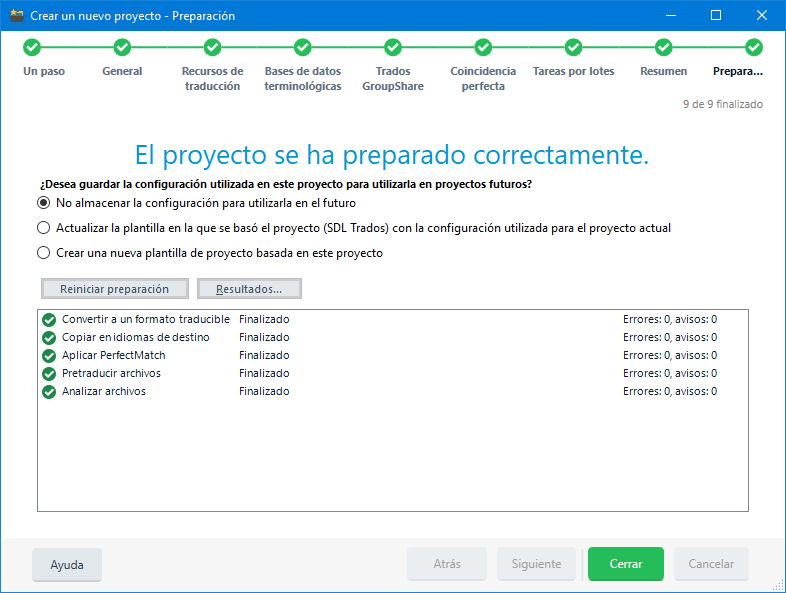
Task: Select the Pretraducir archivos task row
Action: (392, 373)
